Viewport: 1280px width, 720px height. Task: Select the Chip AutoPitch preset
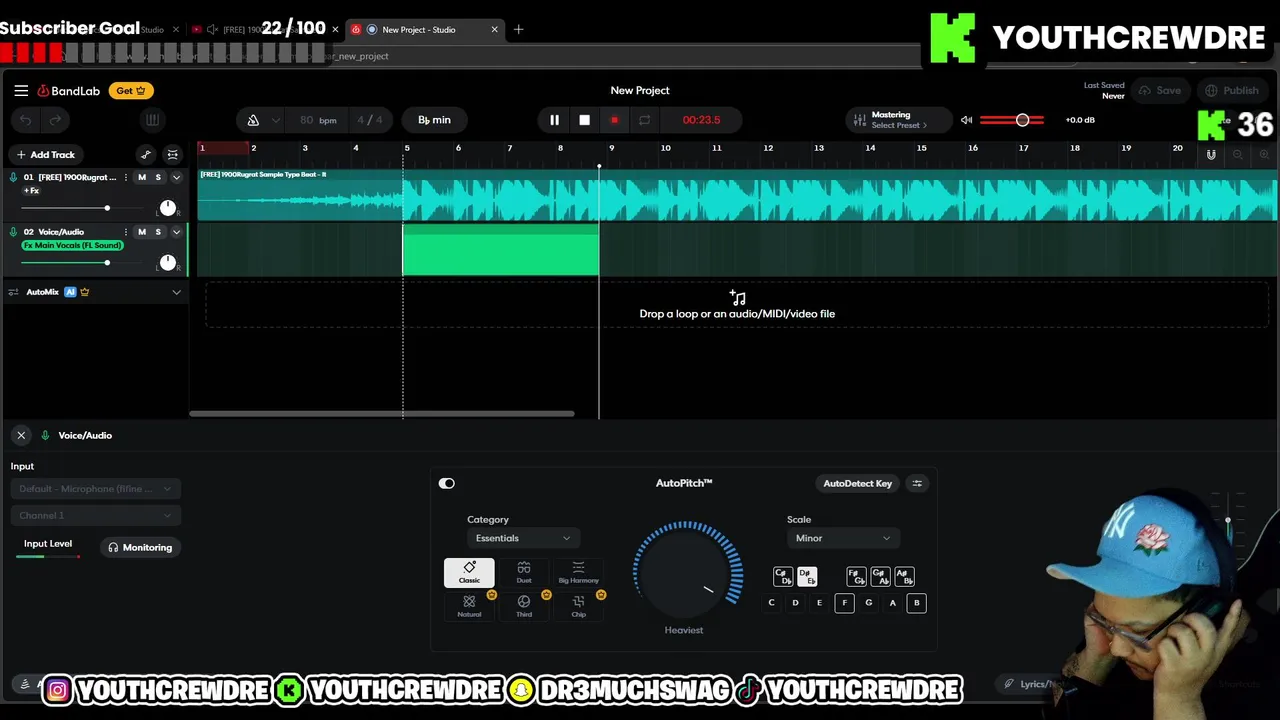pos(578,606)
